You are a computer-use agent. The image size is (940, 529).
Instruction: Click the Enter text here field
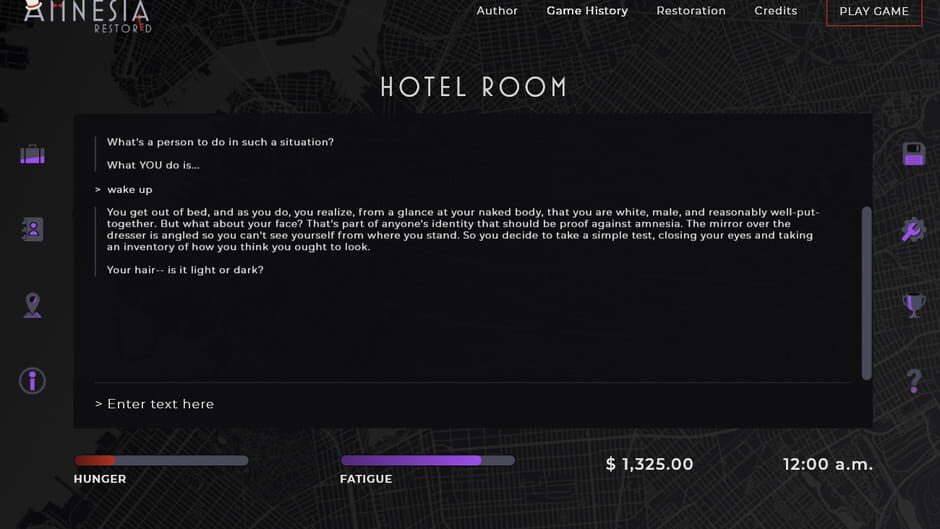(470, 404)
